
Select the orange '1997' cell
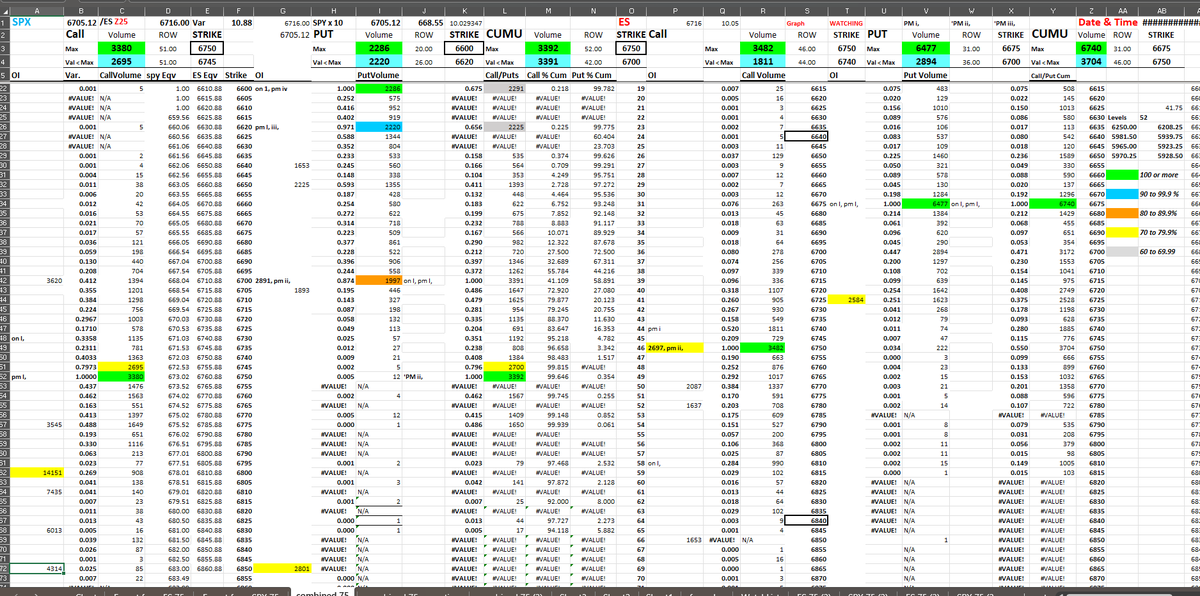click(x=379, y=283)
